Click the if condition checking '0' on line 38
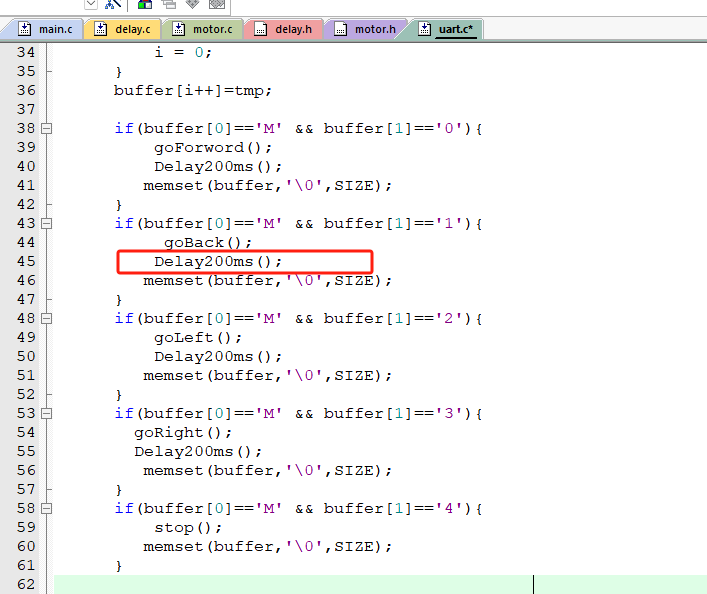 298,129
